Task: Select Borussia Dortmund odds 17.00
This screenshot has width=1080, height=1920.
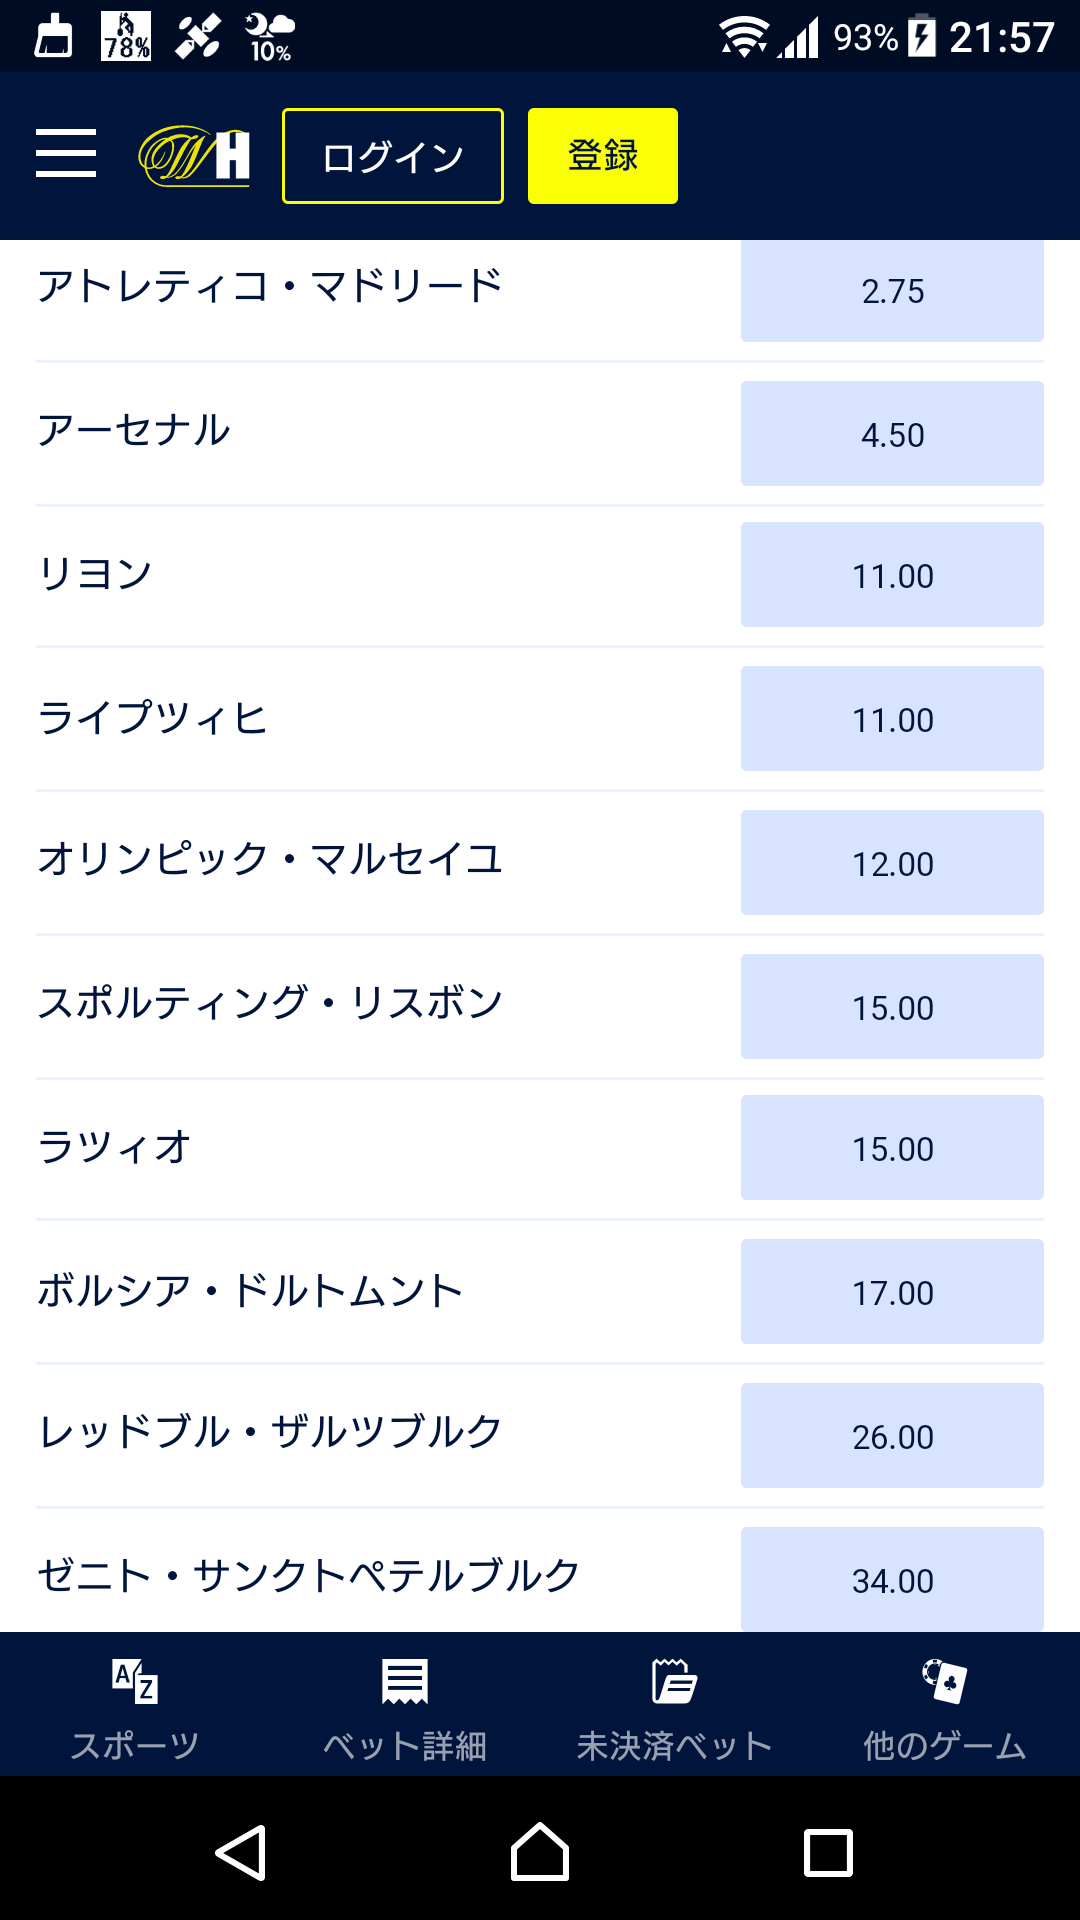Action: pos(892,1292)
